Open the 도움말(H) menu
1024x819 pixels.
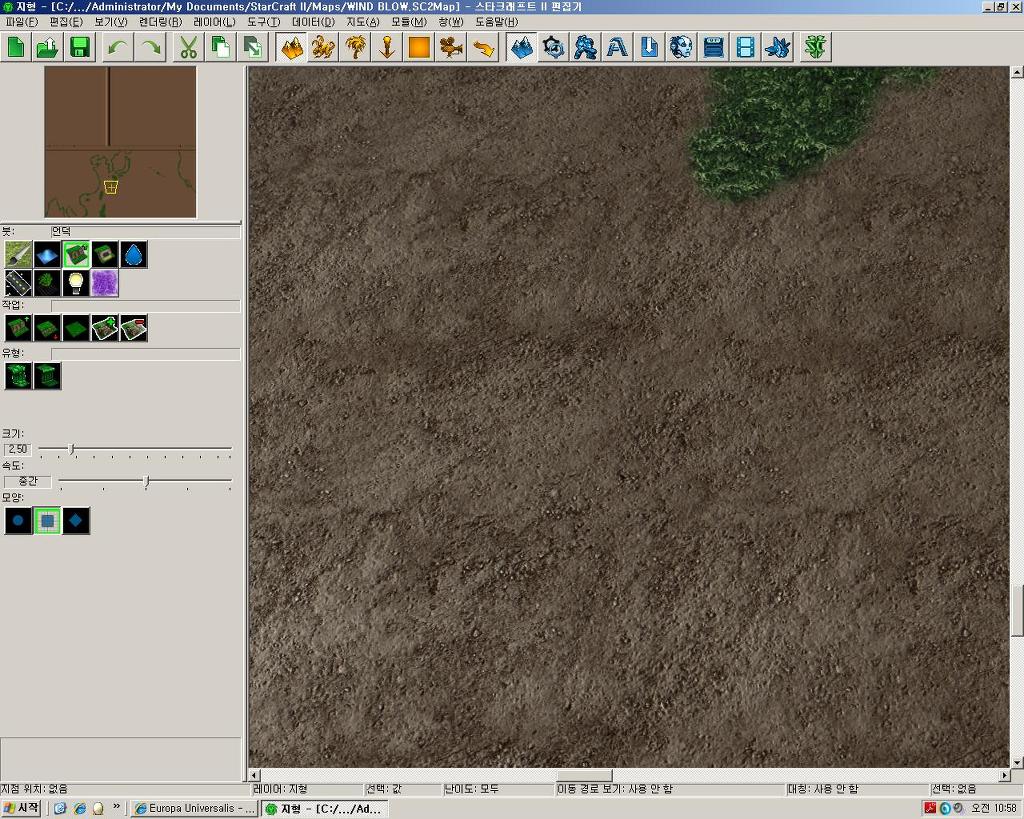pyautogui.click(x=496, y=22)
